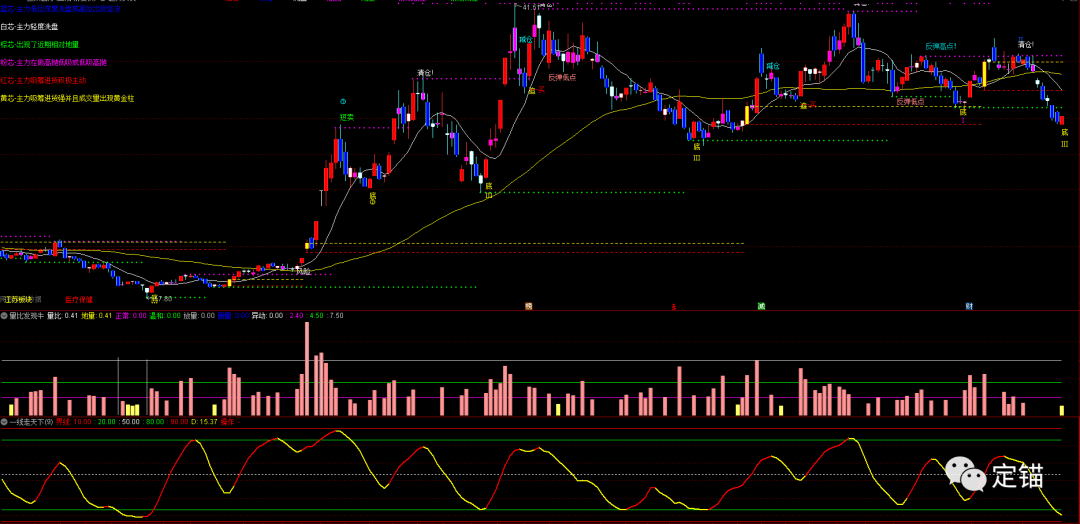Click the 反弹高点! signal label on right
This screenshot has width=1080, height=524.
point(940,46)
